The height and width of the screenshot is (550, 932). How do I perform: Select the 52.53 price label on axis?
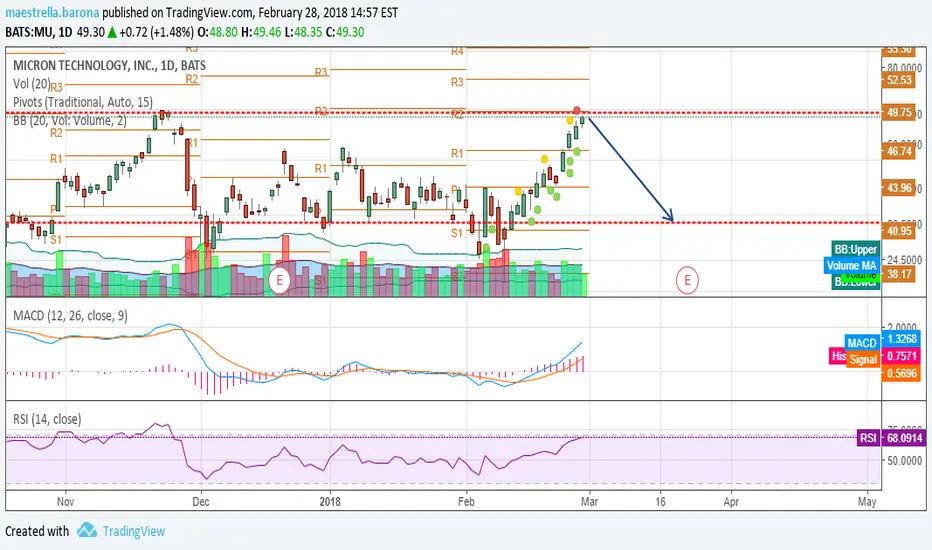click(899, 80)
